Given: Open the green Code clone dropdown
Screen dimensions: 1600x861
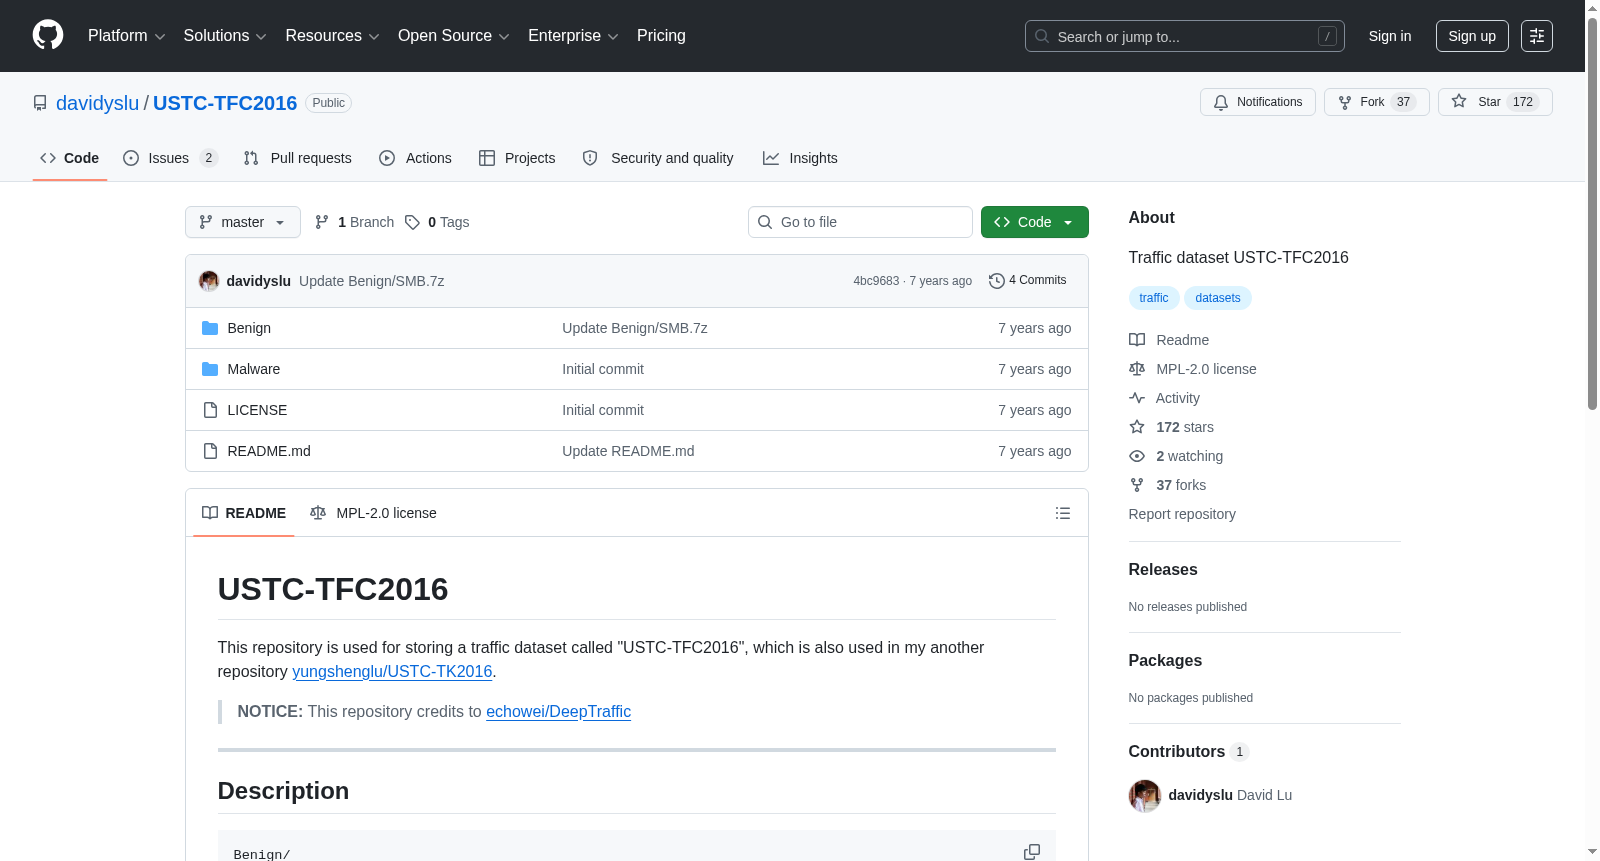Looking at the screenshot, I should [1035, 222].
